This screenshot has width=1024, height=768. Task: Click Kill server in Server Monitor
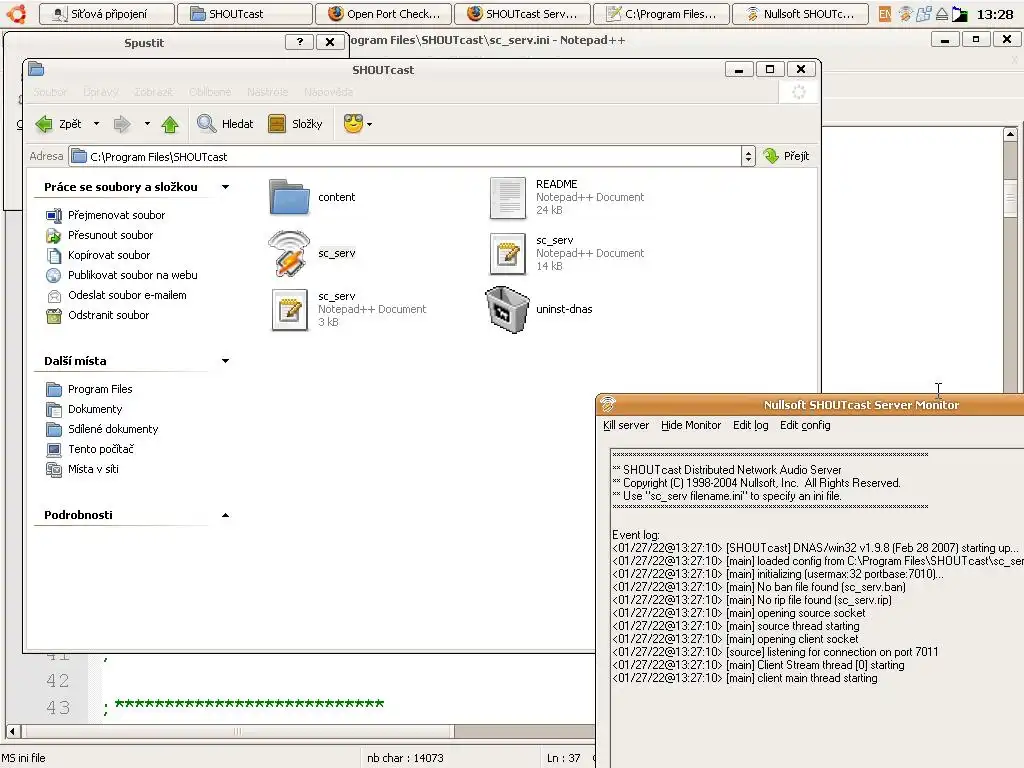point(626,425)
